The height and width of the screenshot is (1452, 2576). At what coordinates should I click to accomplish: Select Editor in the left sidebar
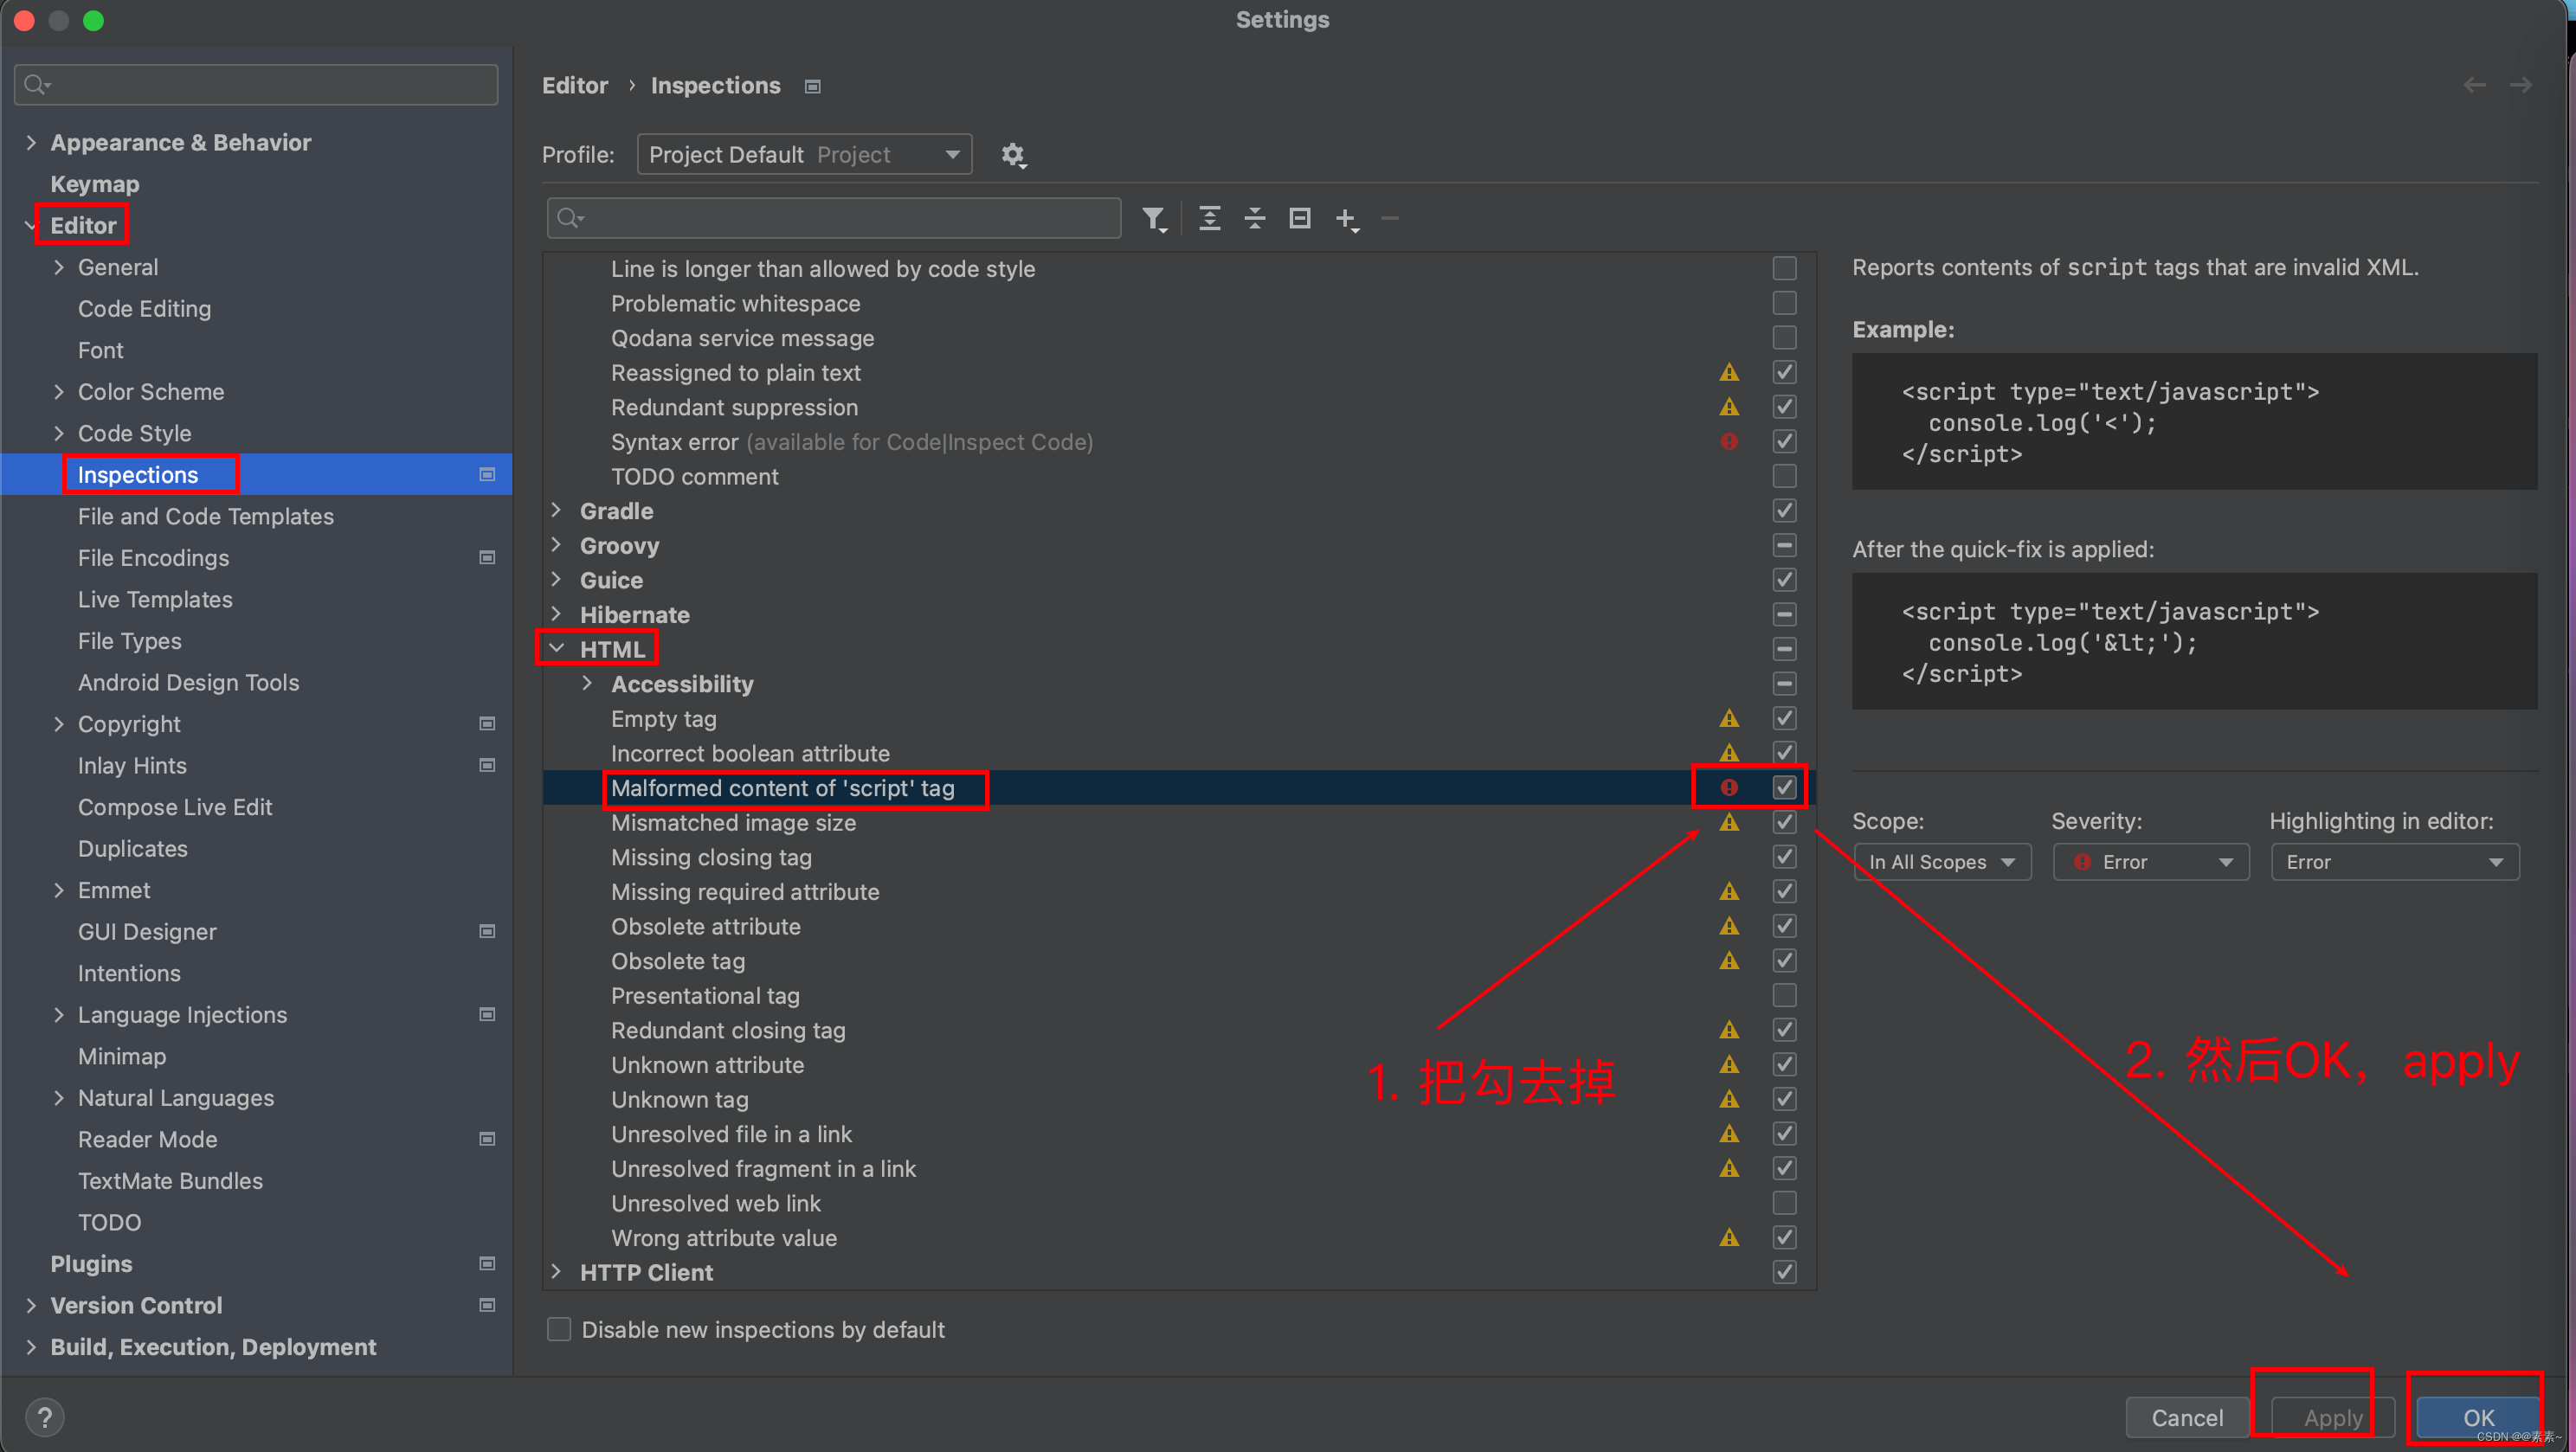click(x=83, y=225)
